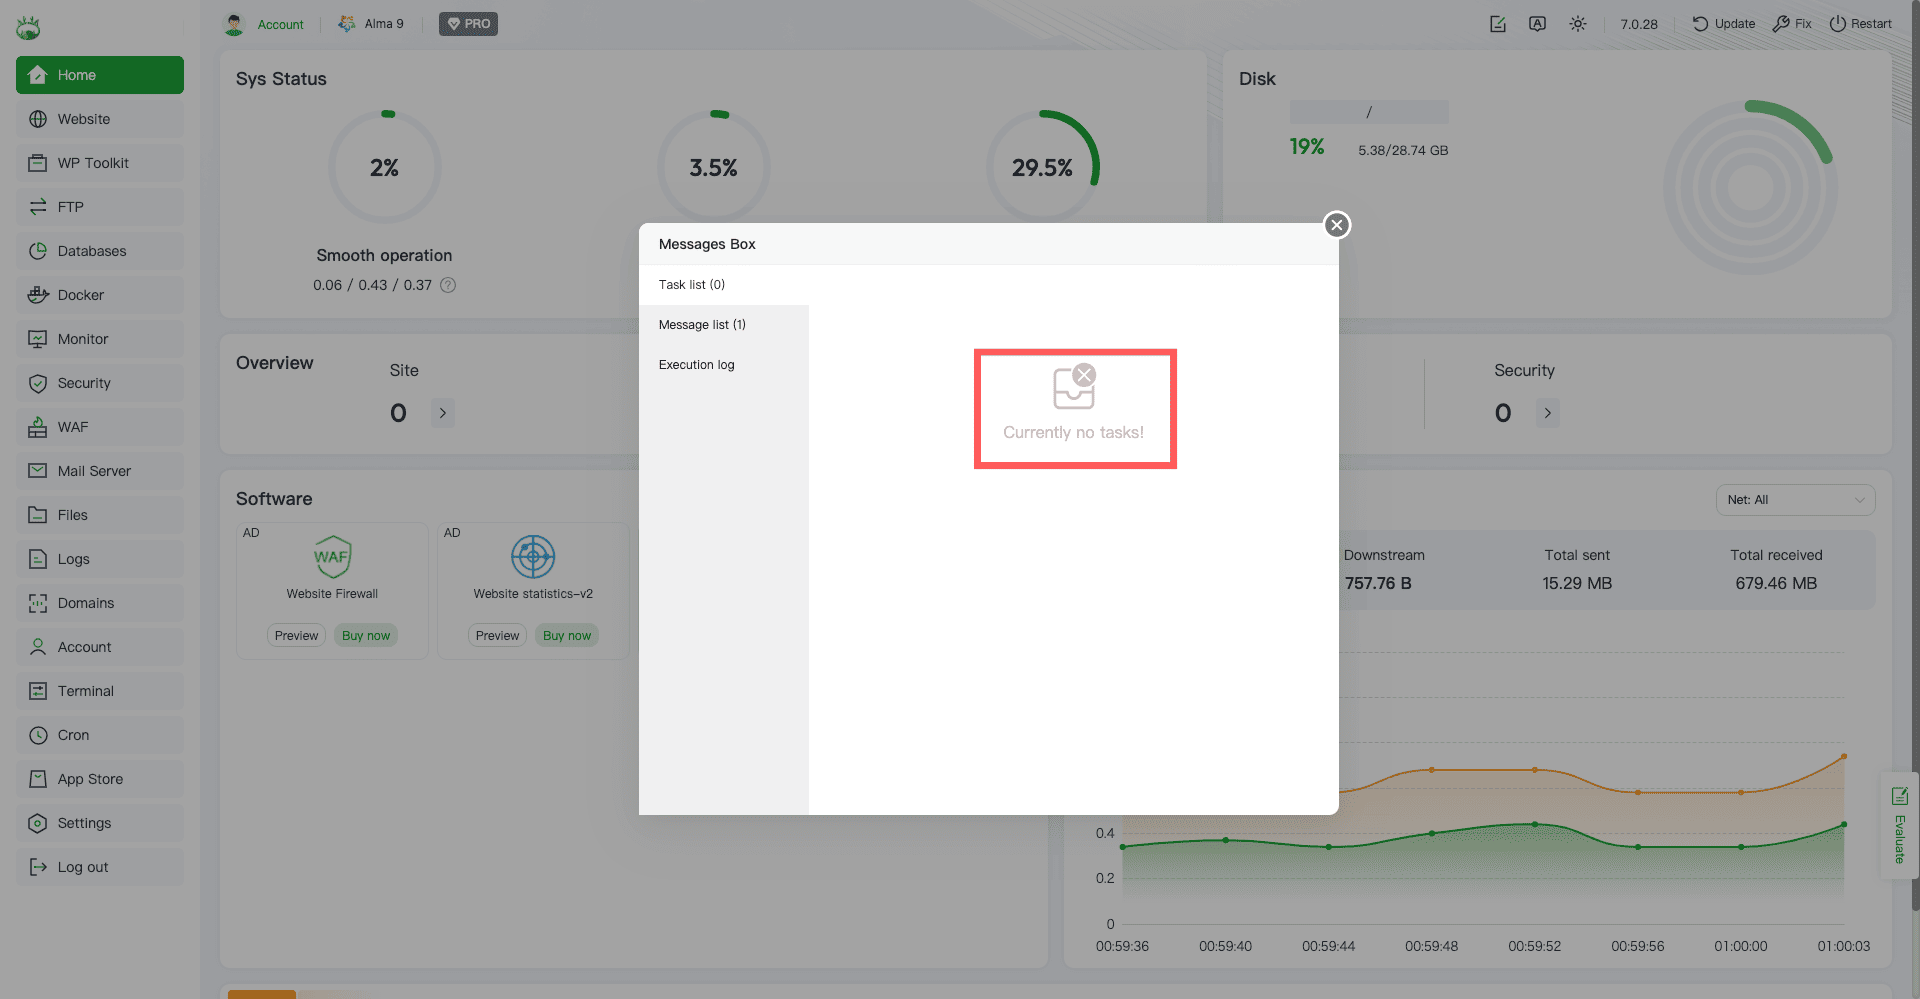Click Buy now for Website Firewall
1920x999 pixels.
[366, 636]
